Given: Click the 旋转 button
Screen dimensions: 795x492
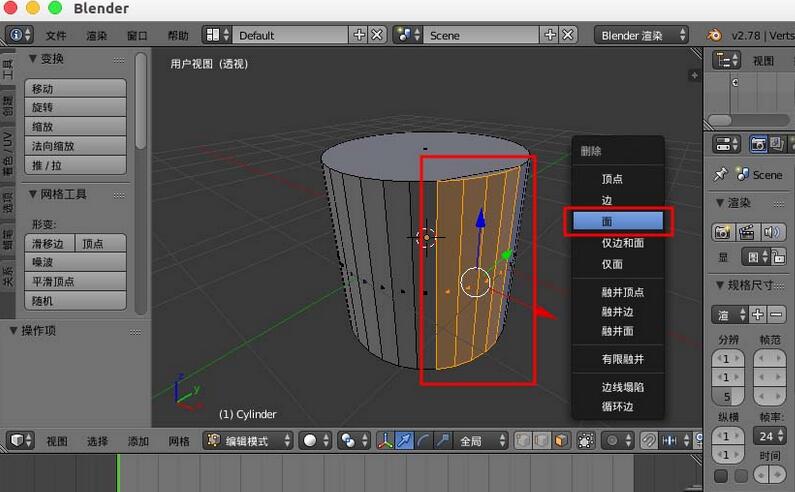Looking at the screenshot, I should [x=75, y=107].
